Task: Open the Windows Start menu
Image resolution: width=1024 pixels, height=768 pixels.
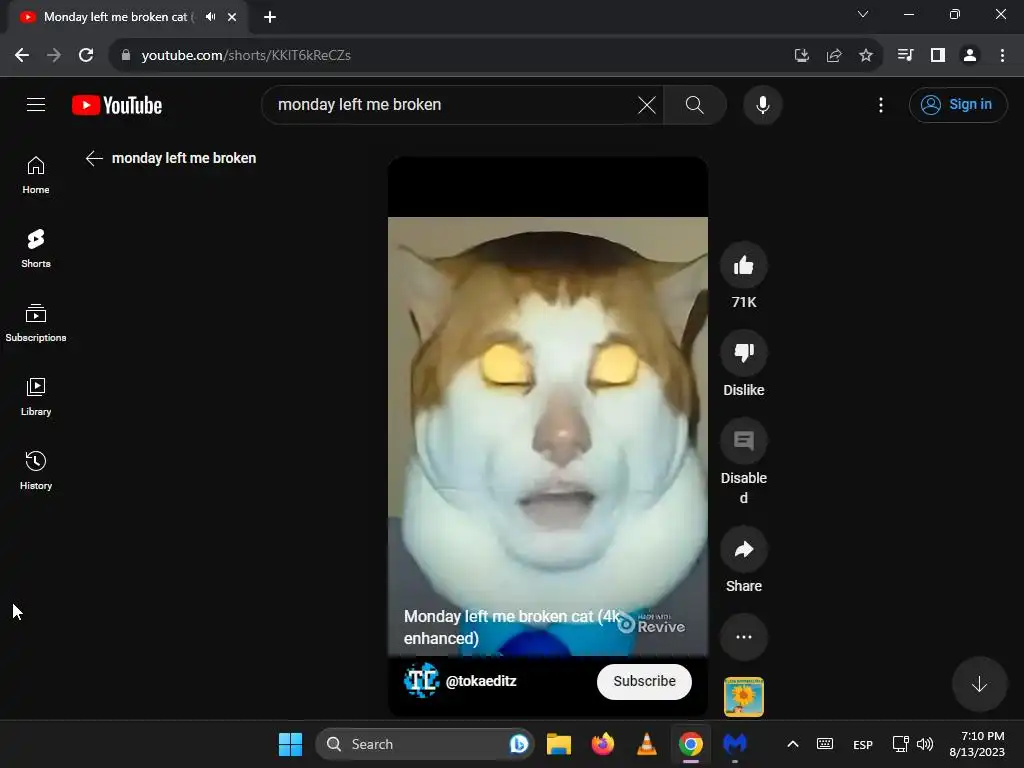Action: point(290,744)
